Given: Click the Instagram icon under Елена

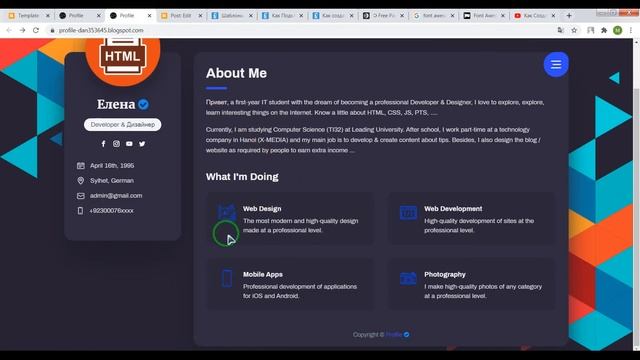Looking at the screenshot, I should coord(116,144).
